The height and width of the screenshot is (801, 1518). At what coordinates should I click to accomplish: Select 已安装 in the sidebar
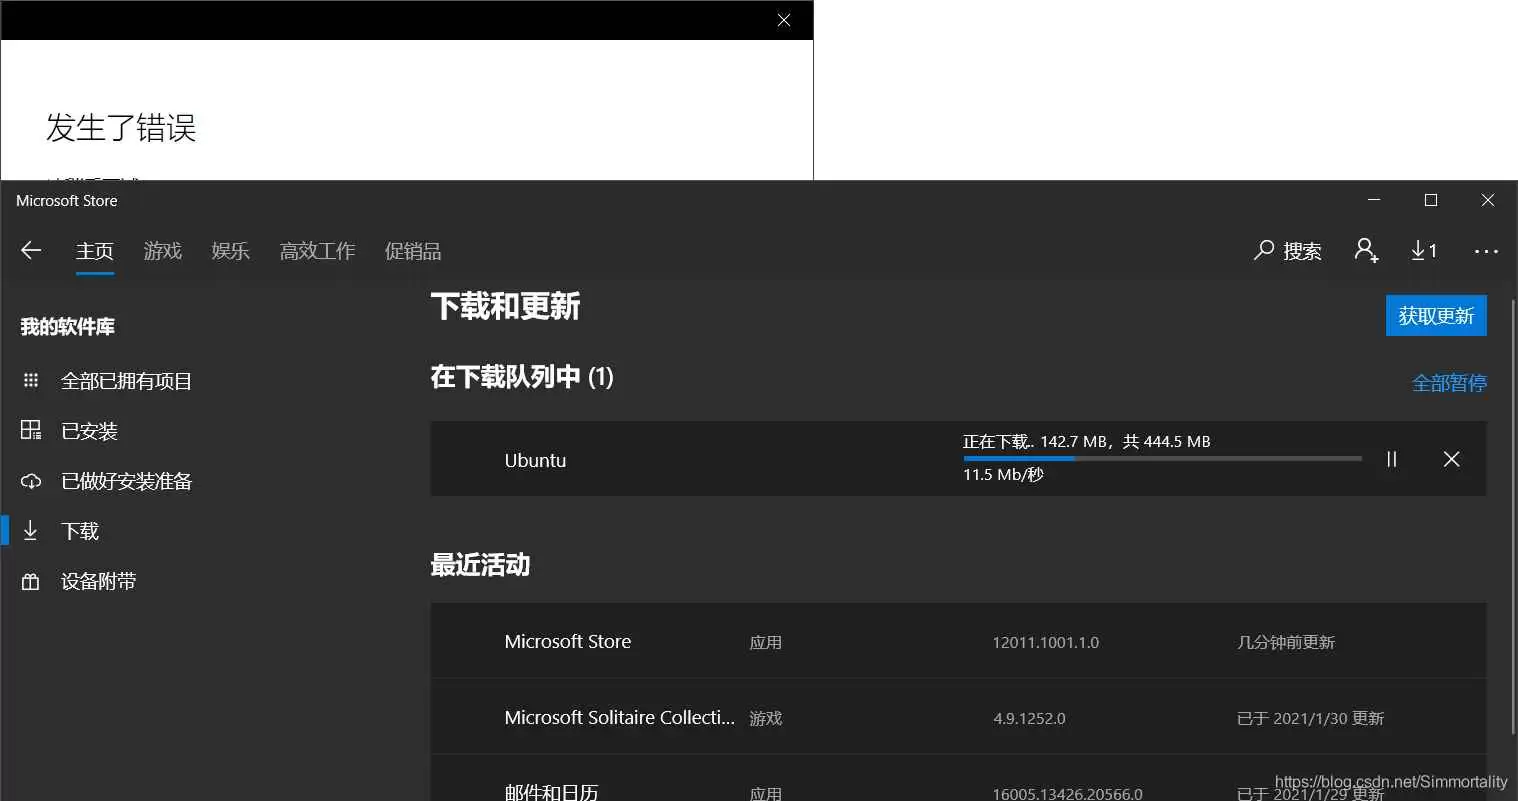click(90, 430)
